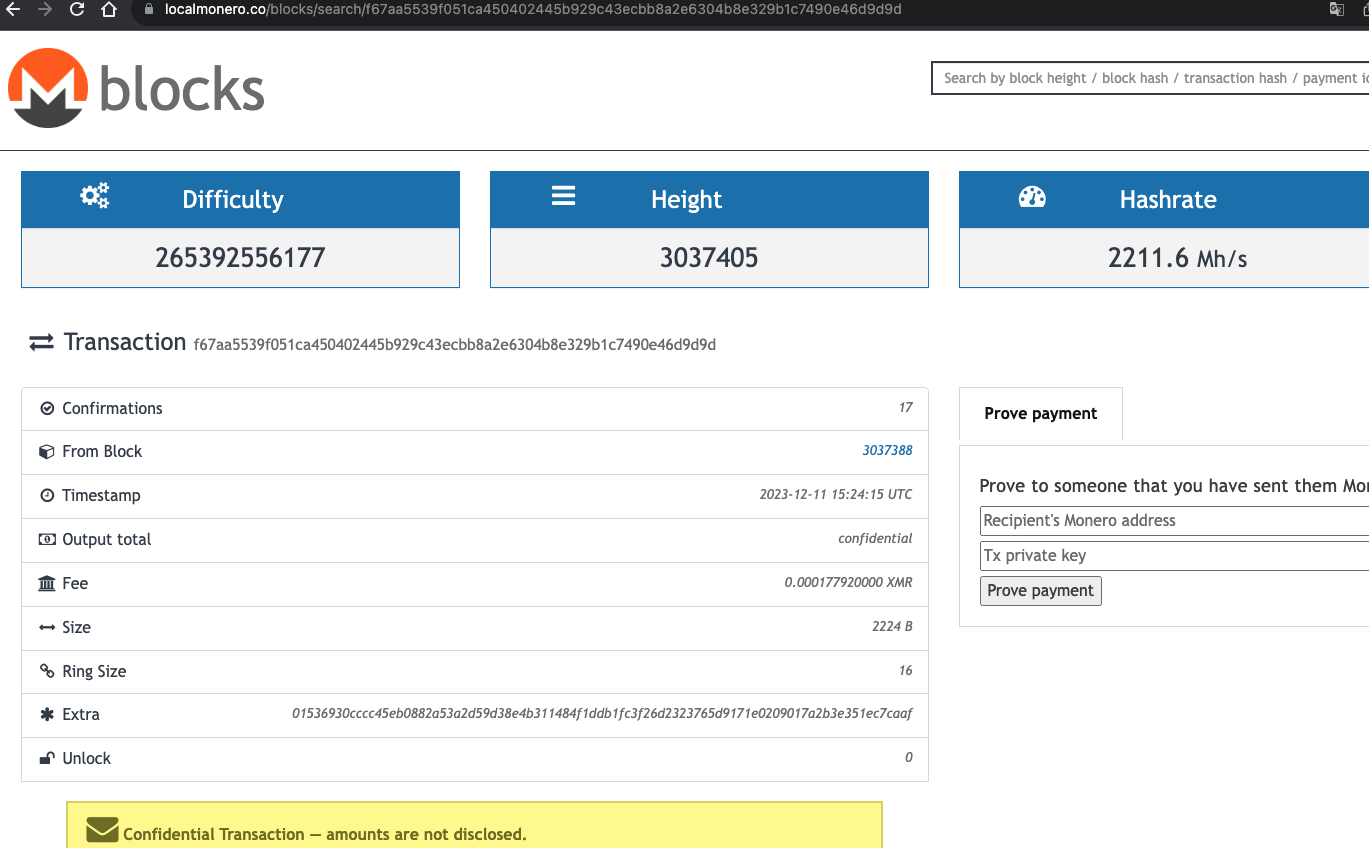Click the Height value 3037405
Viewport: 1369px width, 848px height.
[709, 258]
